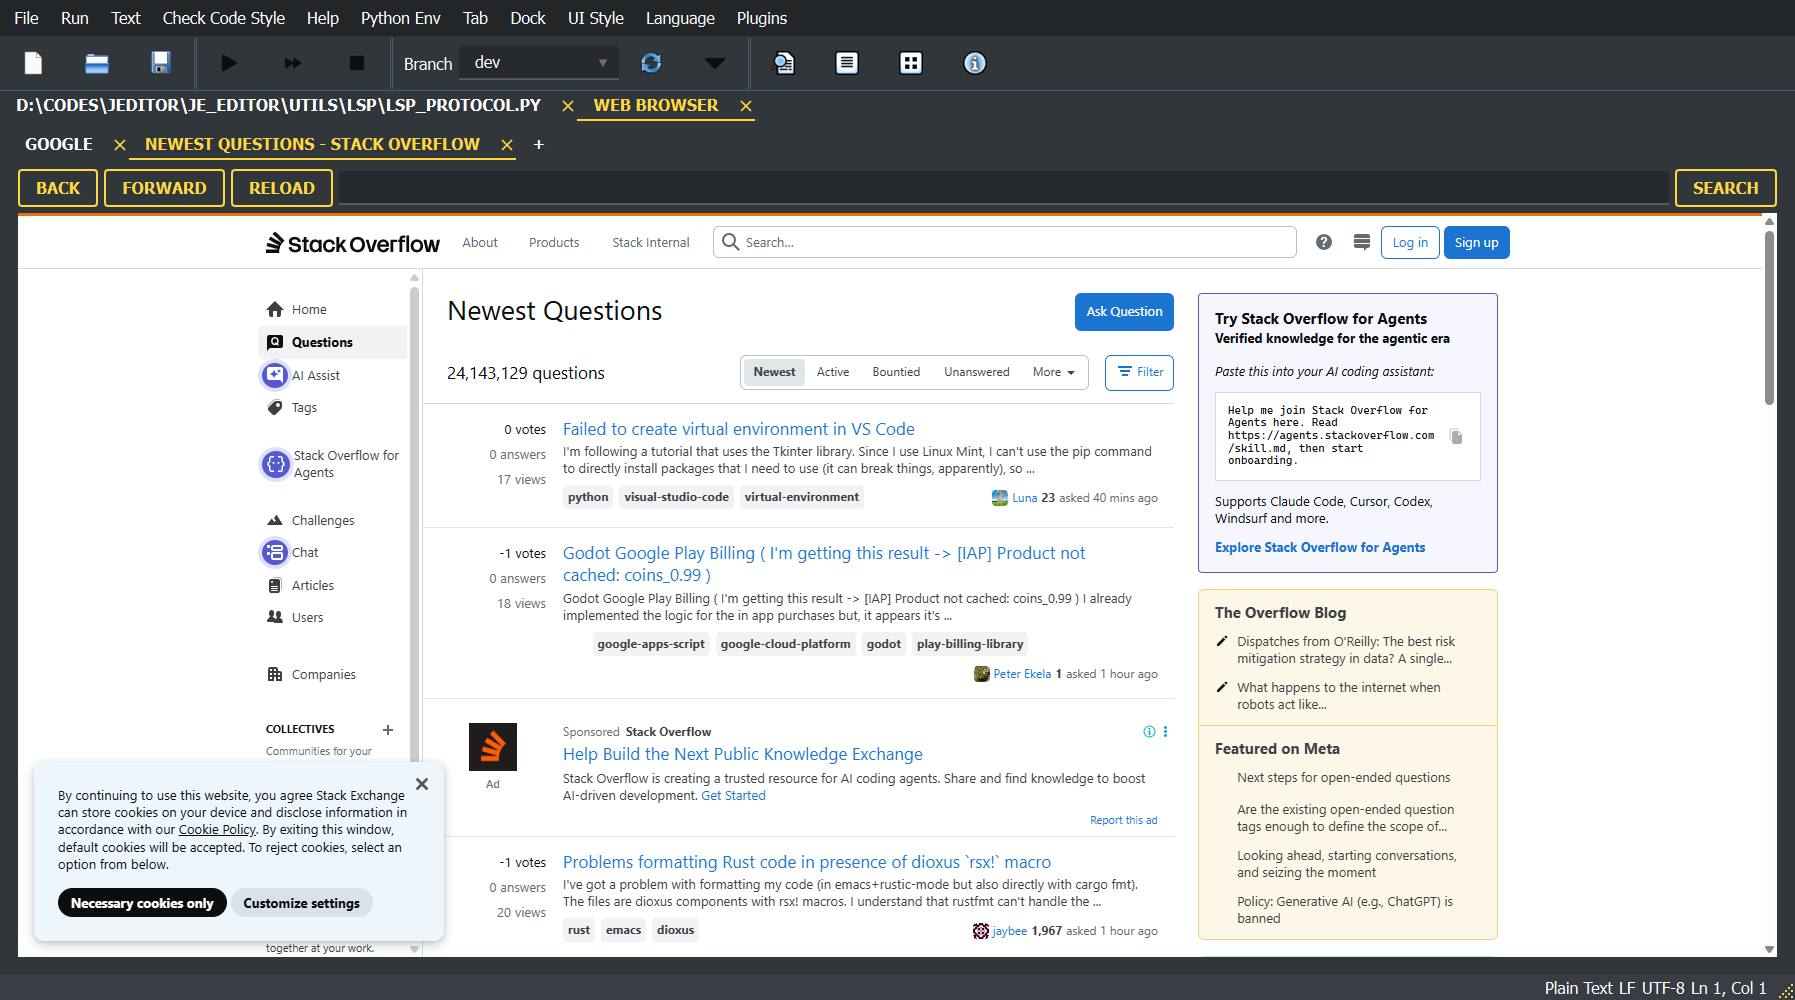Click in the browser URL input field
The height and width of the screenshot is (1000, 1795).
(x=1005, y=188)
